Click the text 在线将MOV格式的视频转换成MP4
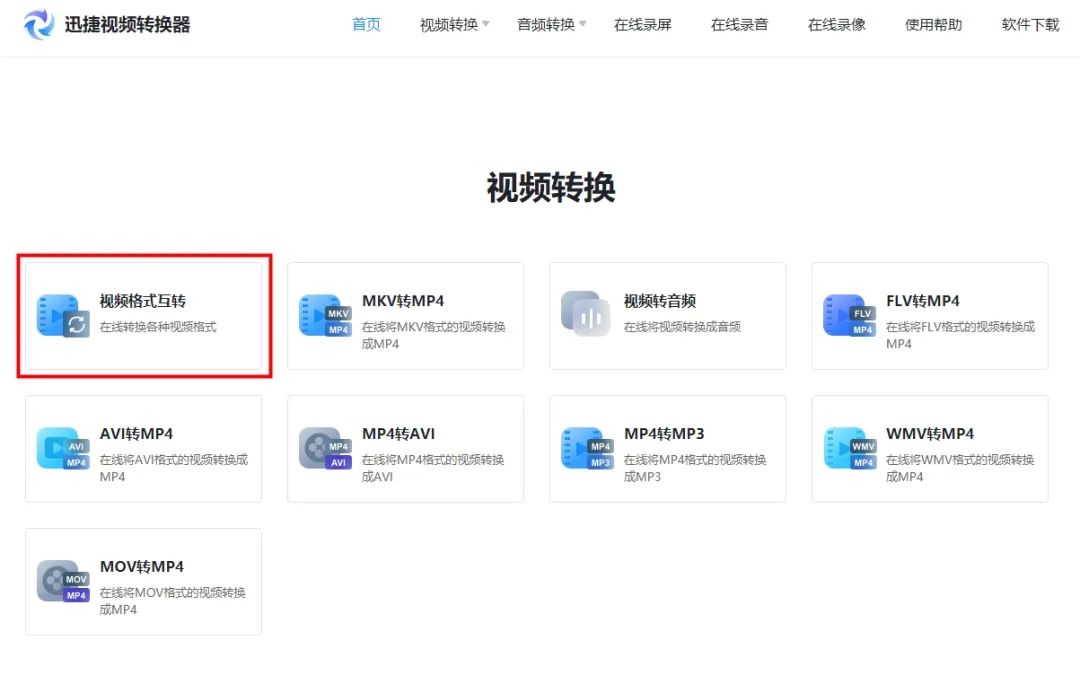 172,601
